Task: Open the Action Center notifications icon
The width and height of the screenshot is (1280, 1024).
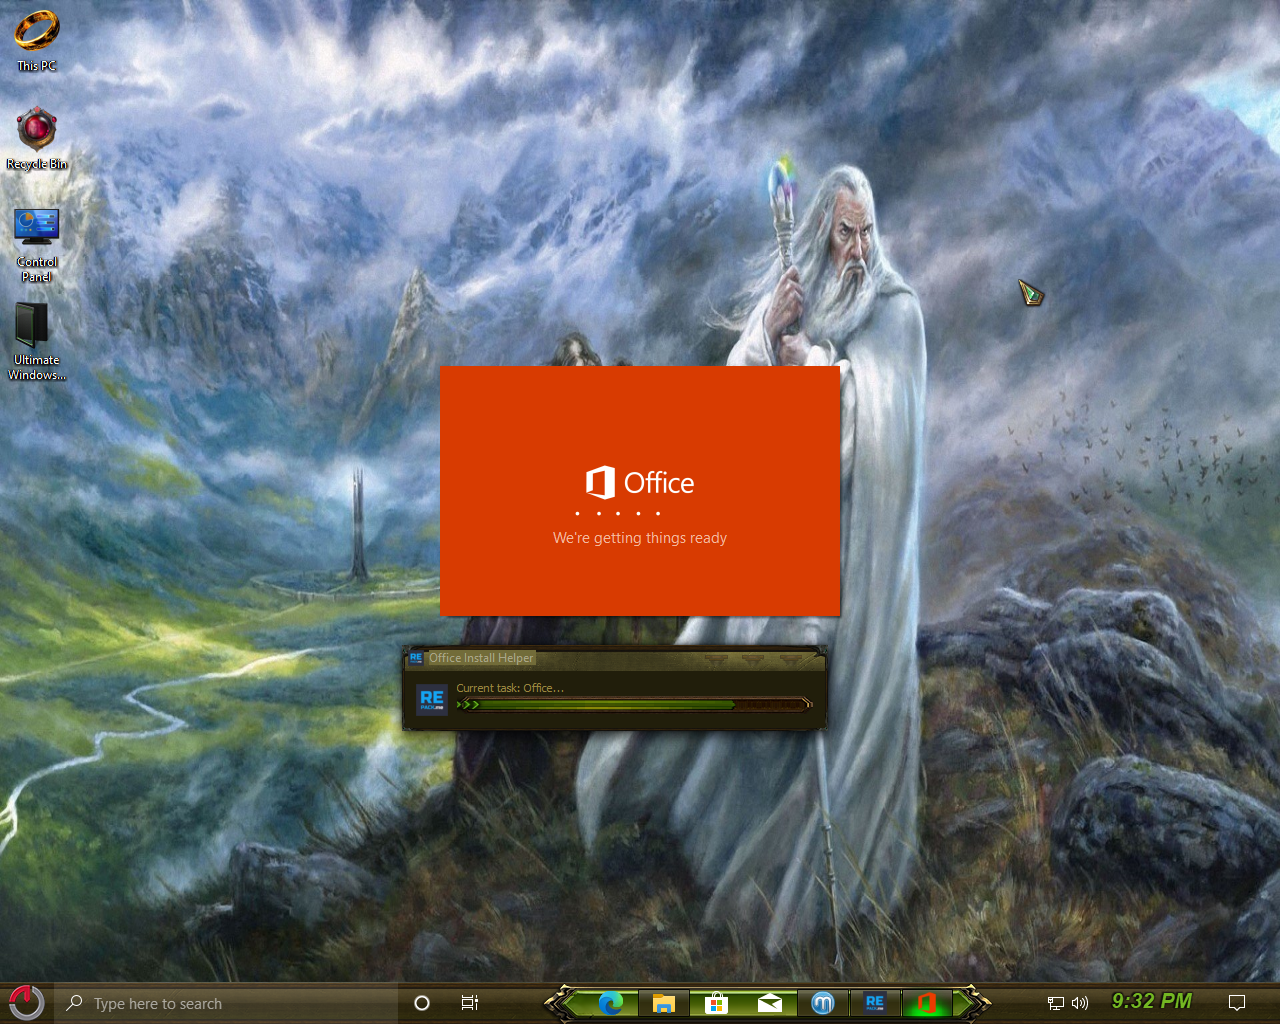Action: click(x=1237, y=1003)
